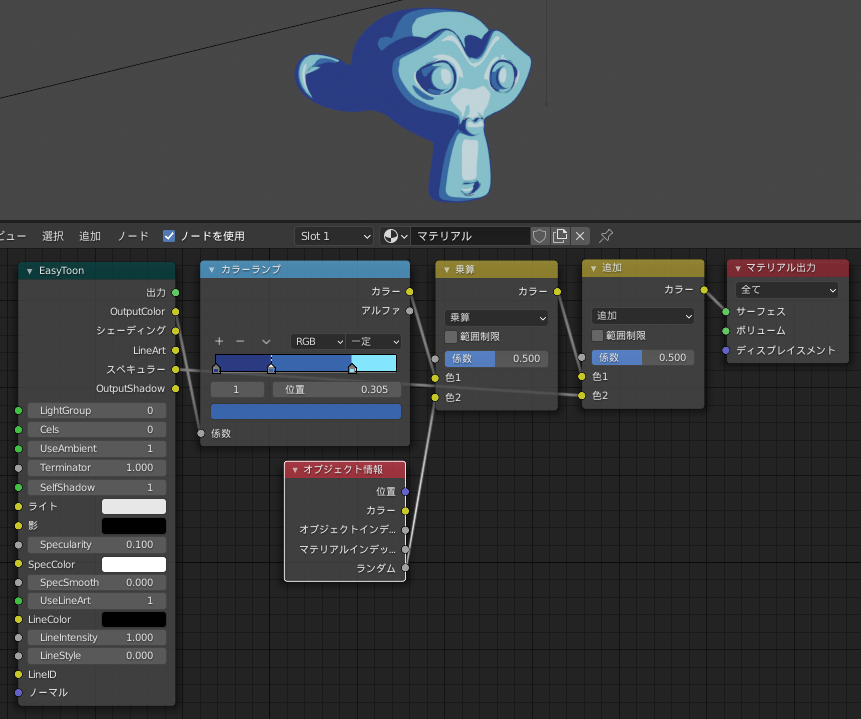
Task: Click the マテリアル出力 サーフェス input socket
Action: pos(726,311)
